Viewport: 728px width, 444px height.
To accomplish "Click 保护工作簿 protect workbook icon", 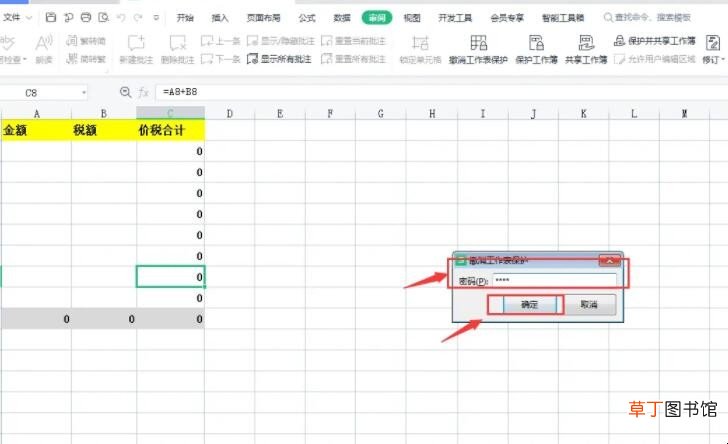I will pyautogui.click(x=536, y=49).
